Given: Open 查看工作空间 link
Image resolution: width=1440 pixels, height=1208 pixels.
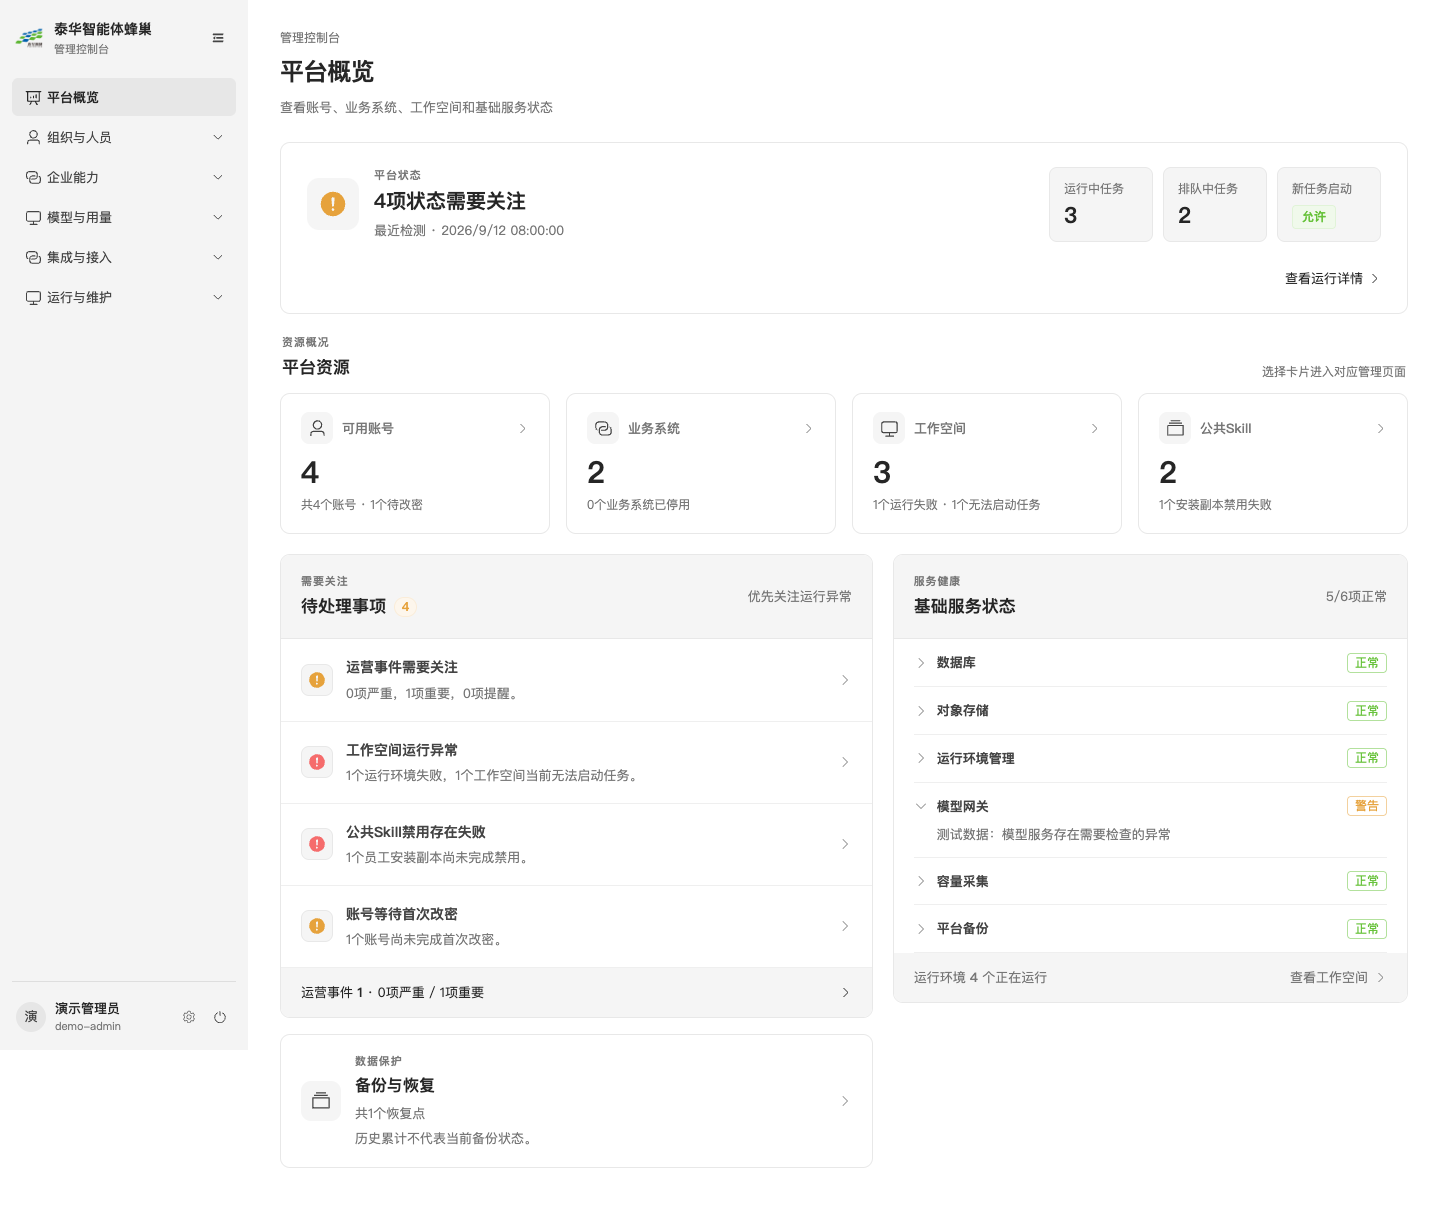Looking at the screenshot, I should (x=1337, y=978).
